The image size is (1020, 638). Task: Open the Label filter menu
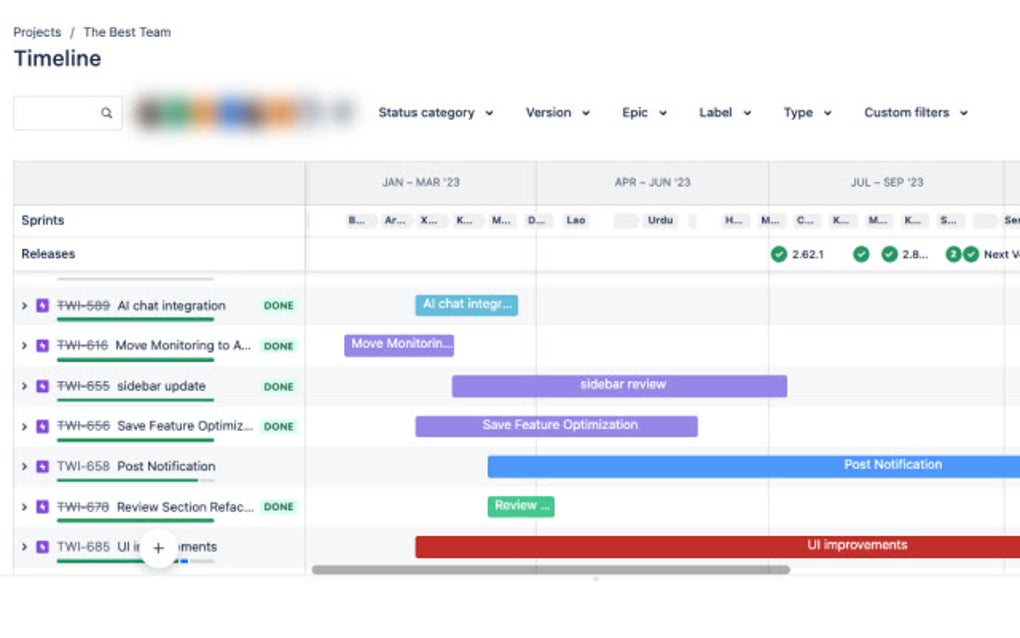(x=723, y=113)
